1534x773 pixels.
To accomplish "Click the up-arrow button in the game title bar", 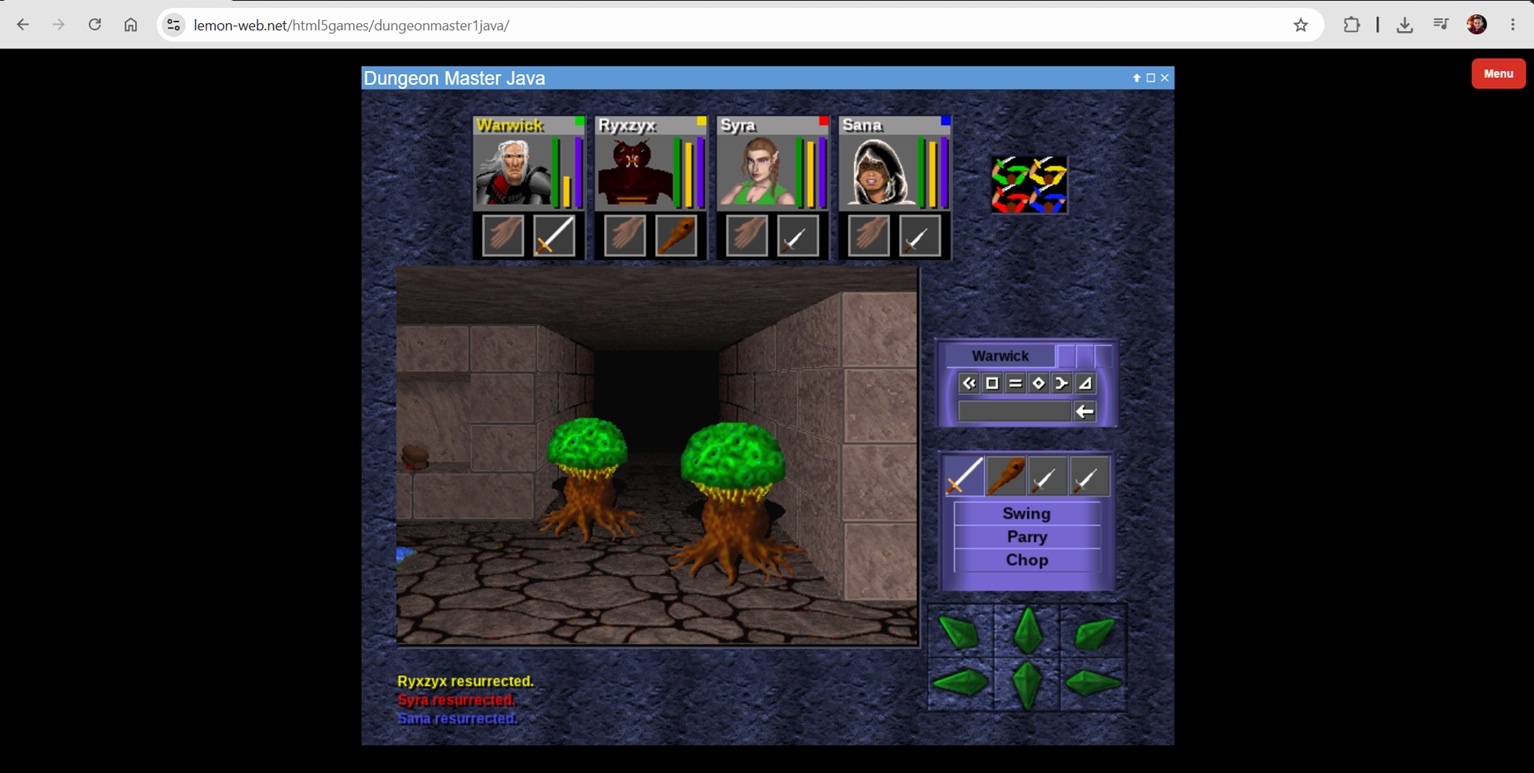I will 1136,78.
